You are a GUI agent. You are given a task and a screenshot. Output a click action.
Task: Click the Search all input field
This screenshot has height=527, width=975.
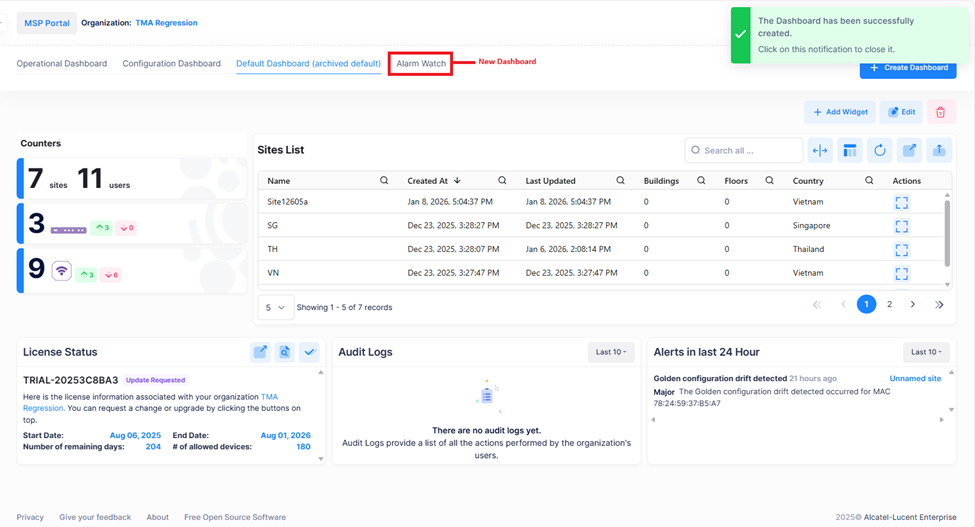click(744, 151)
